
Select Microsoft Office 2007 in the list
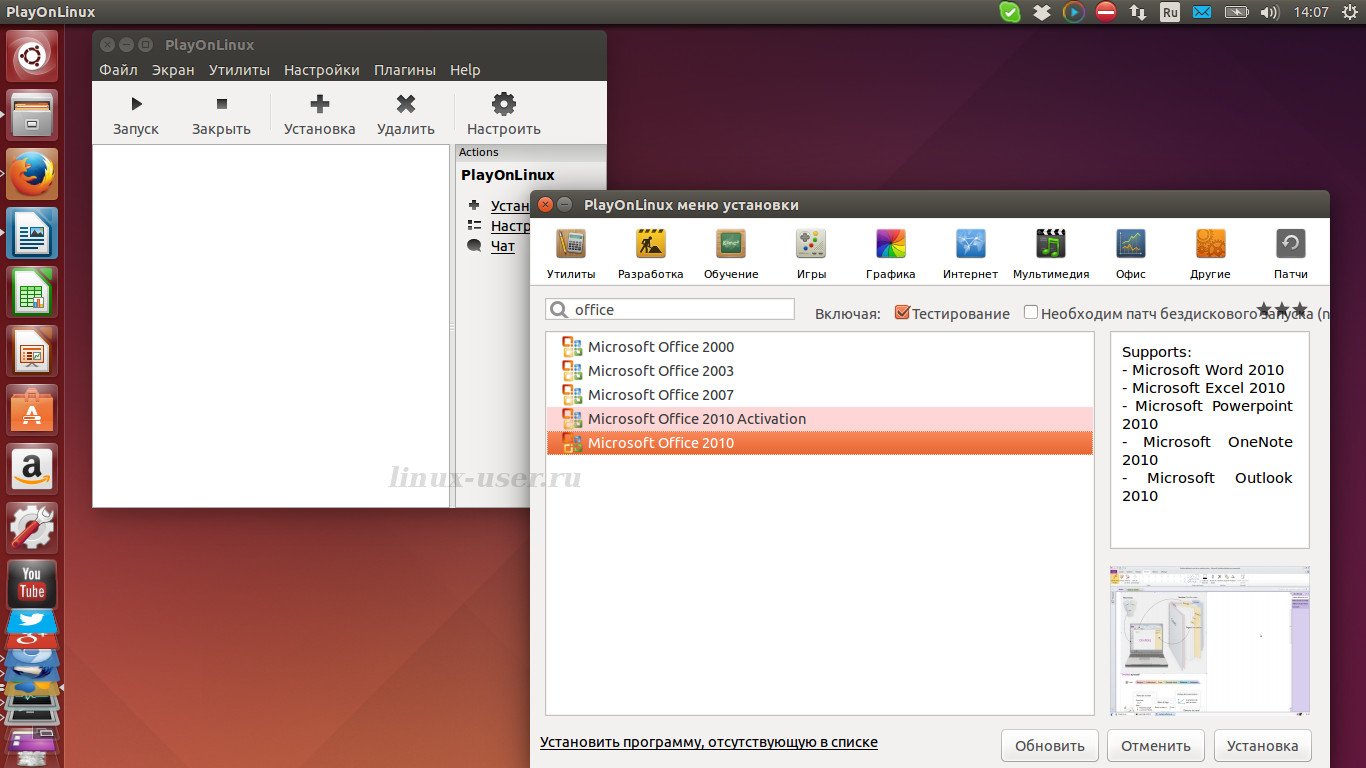[819, 395]
